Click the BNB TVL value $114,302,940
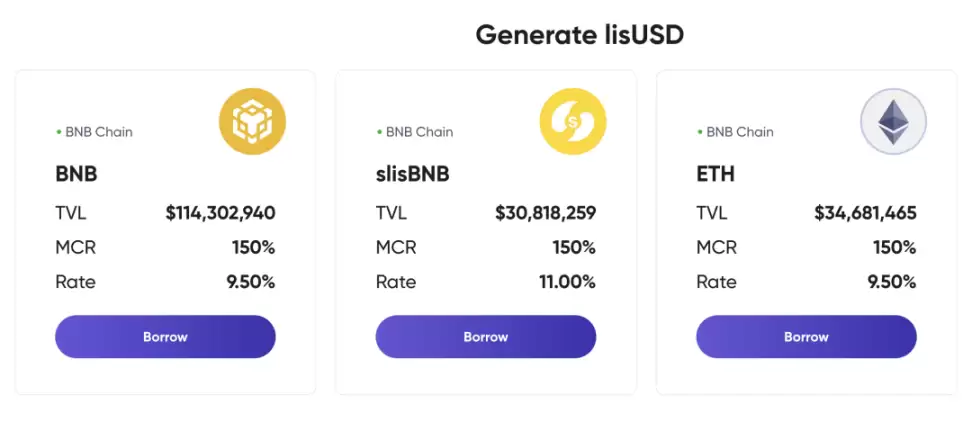Screen dimensions: 972x422 coord(220,212)
